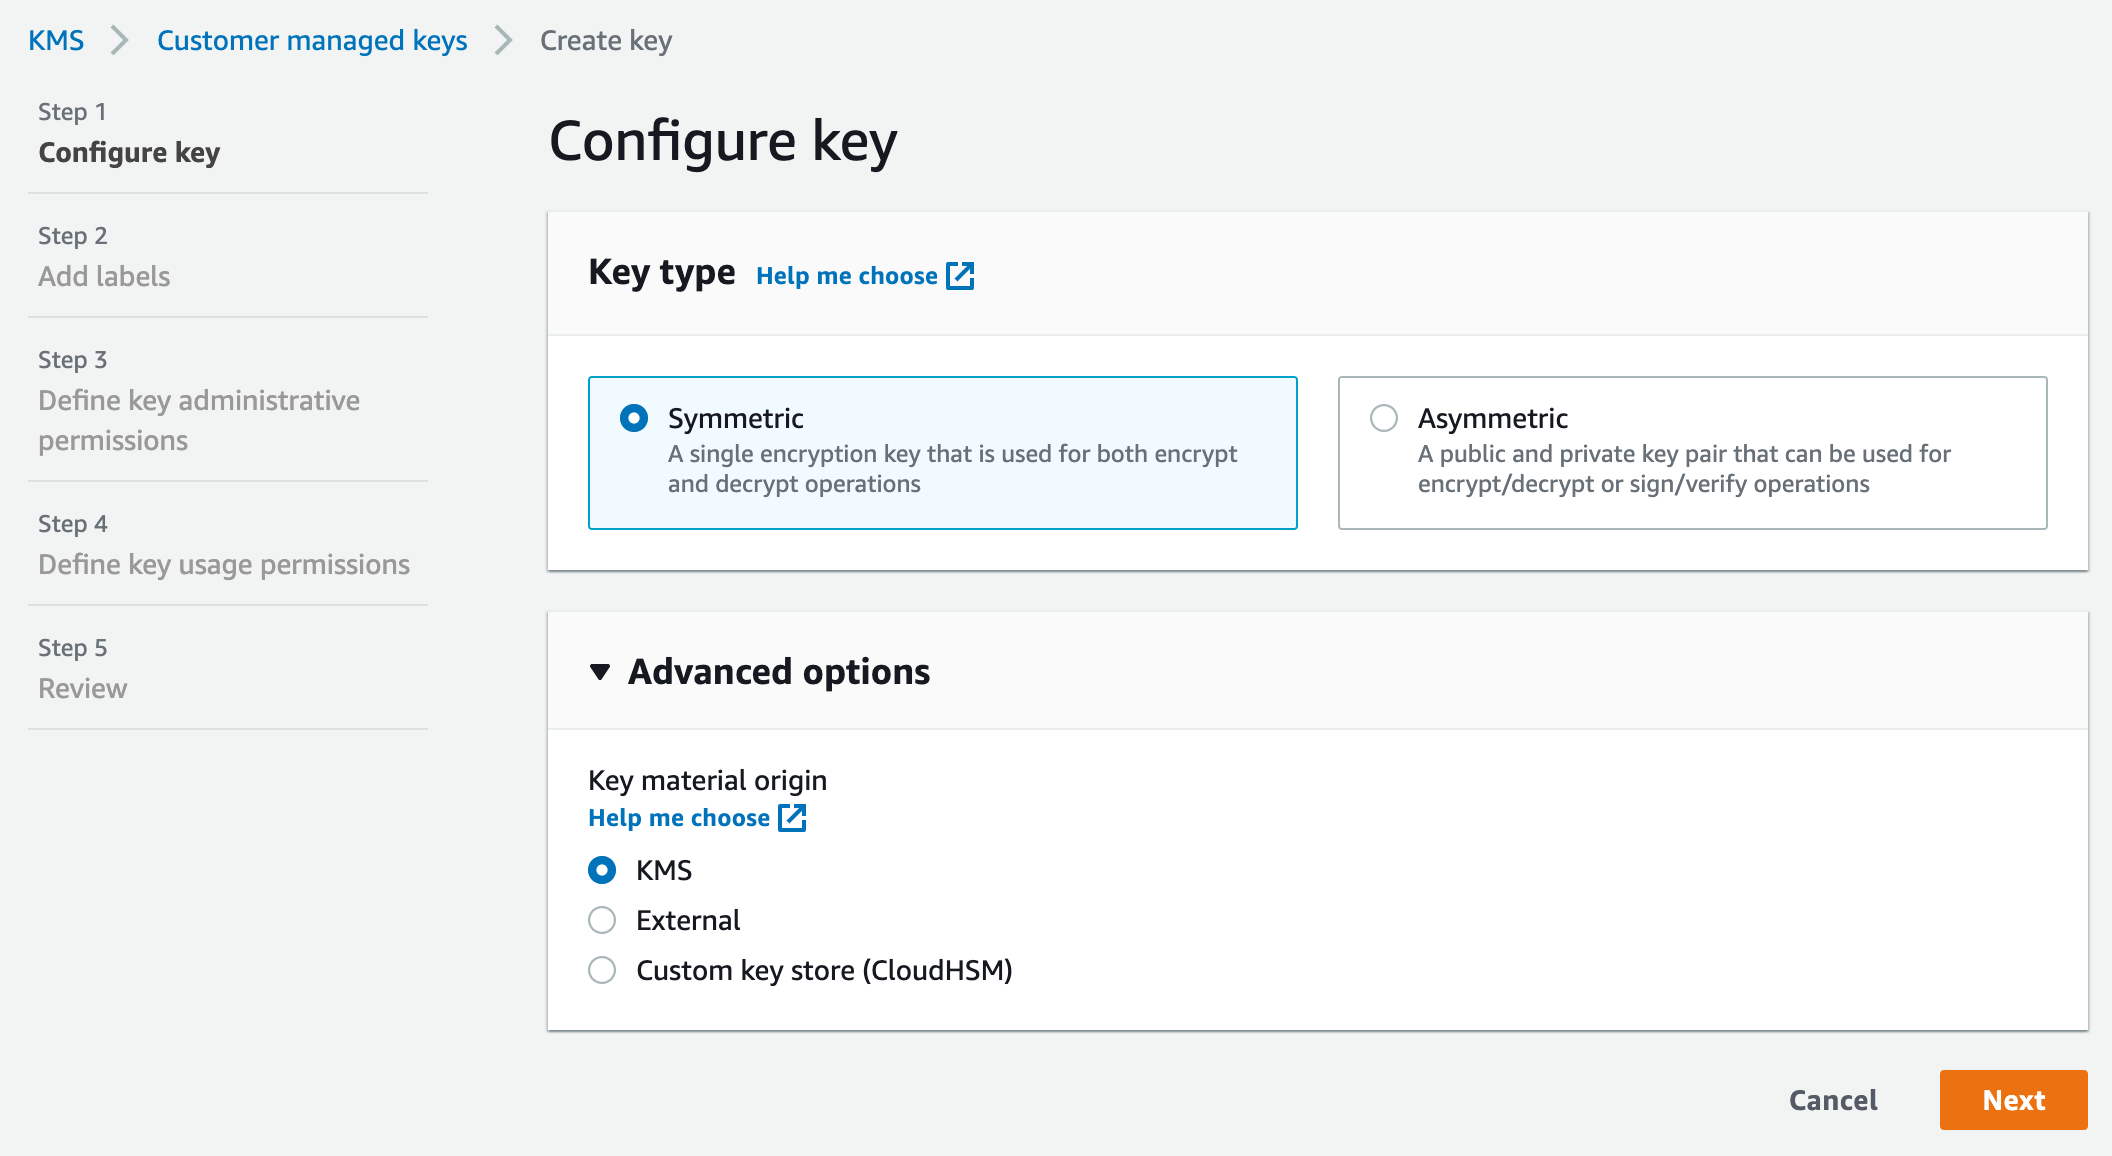2112x1156 pixels.
Task: Choose Custom key store (CloudHSM) origin
Action: 602,970
